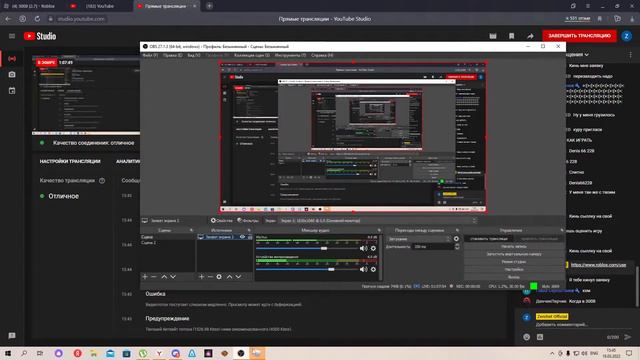640x360 pixels.
Task: Click the clip icon left of the bookmark
Action: [493, 36]
